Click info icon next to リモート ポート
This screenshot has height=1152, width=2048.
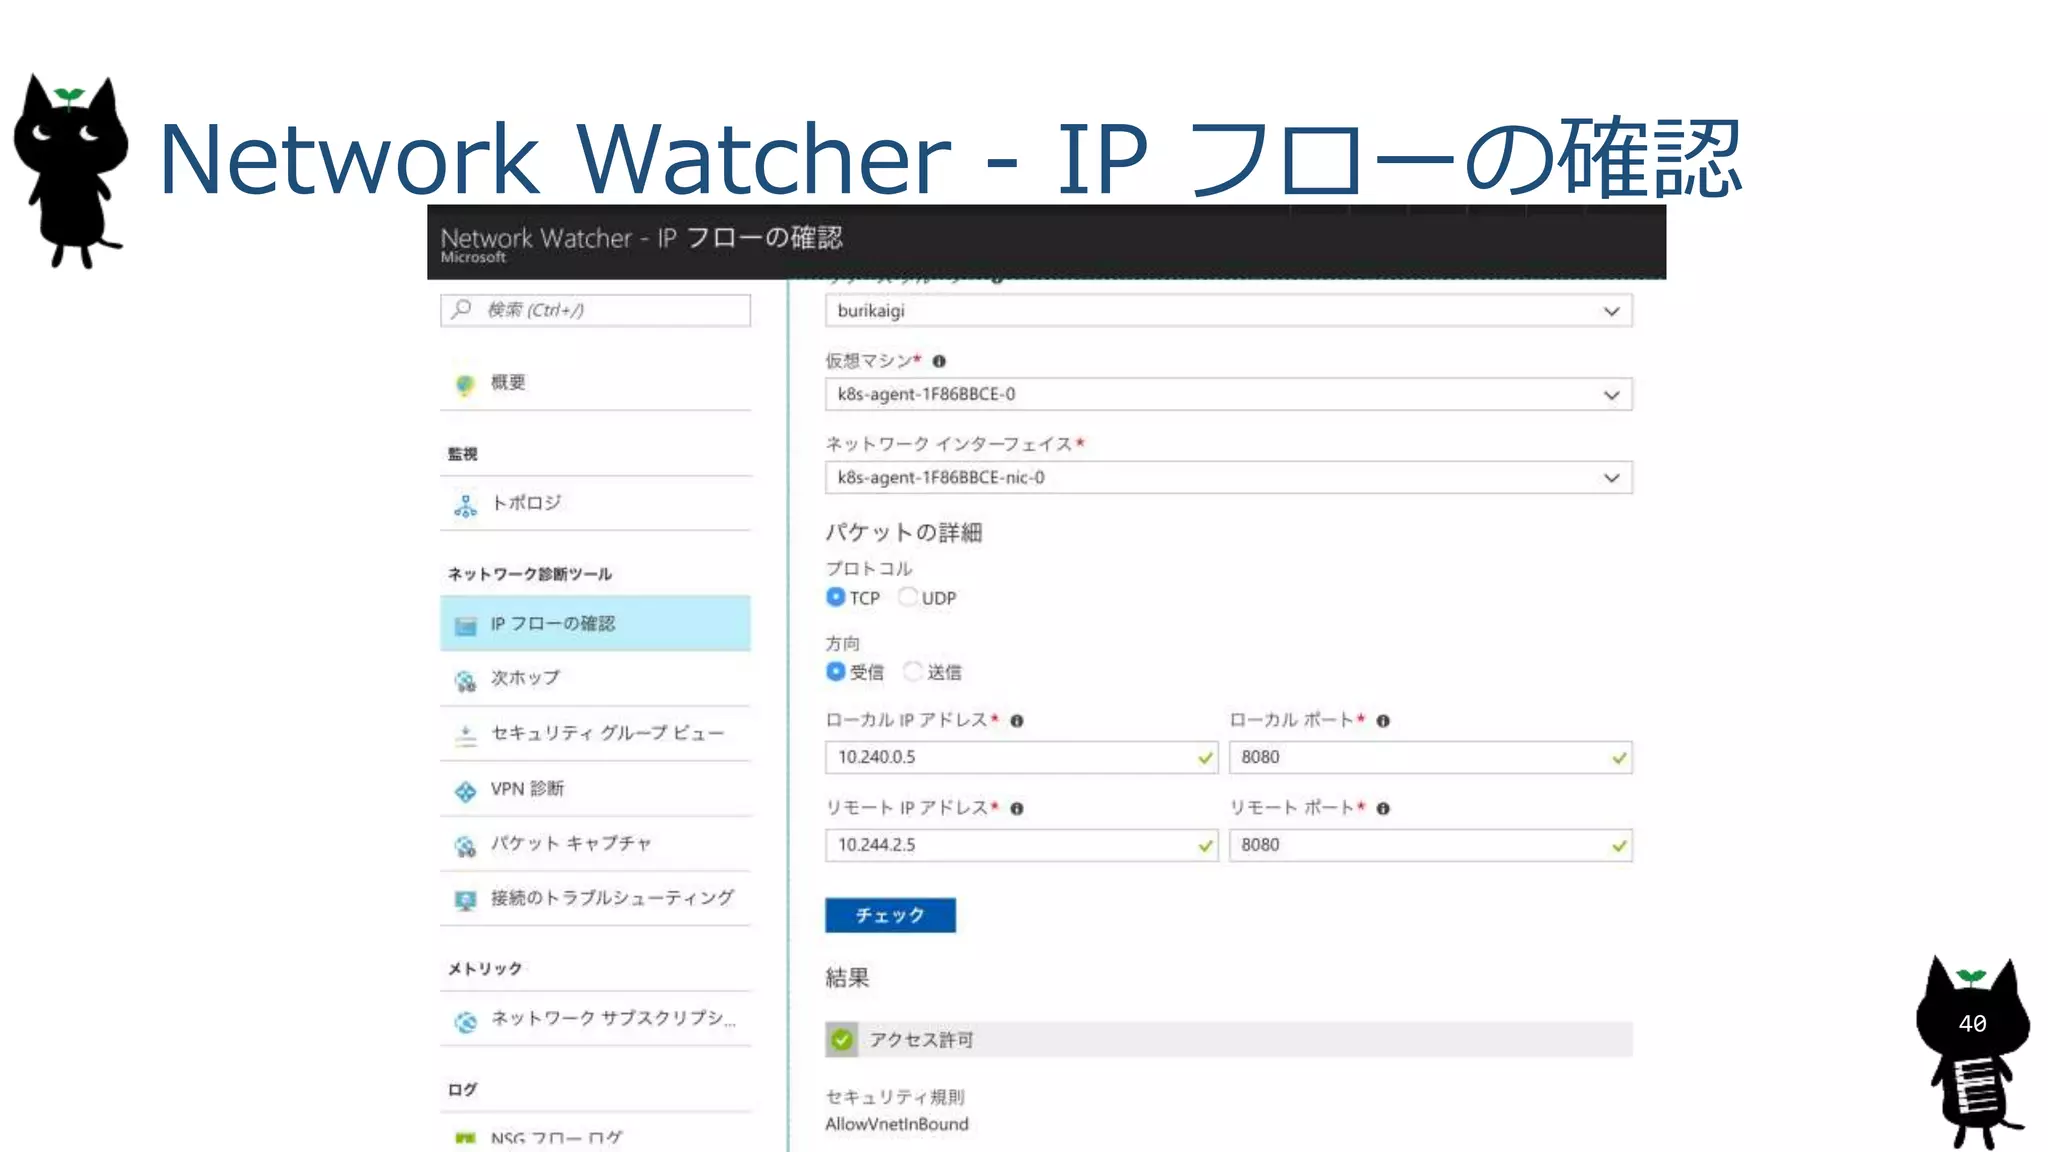[1383, 808]
